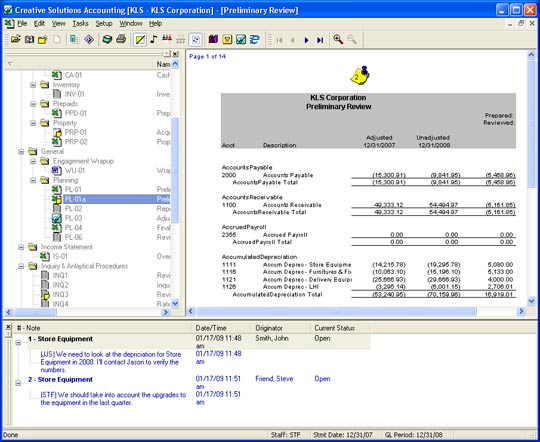Collapse the Inventory folder in tree

coord(33,85)
